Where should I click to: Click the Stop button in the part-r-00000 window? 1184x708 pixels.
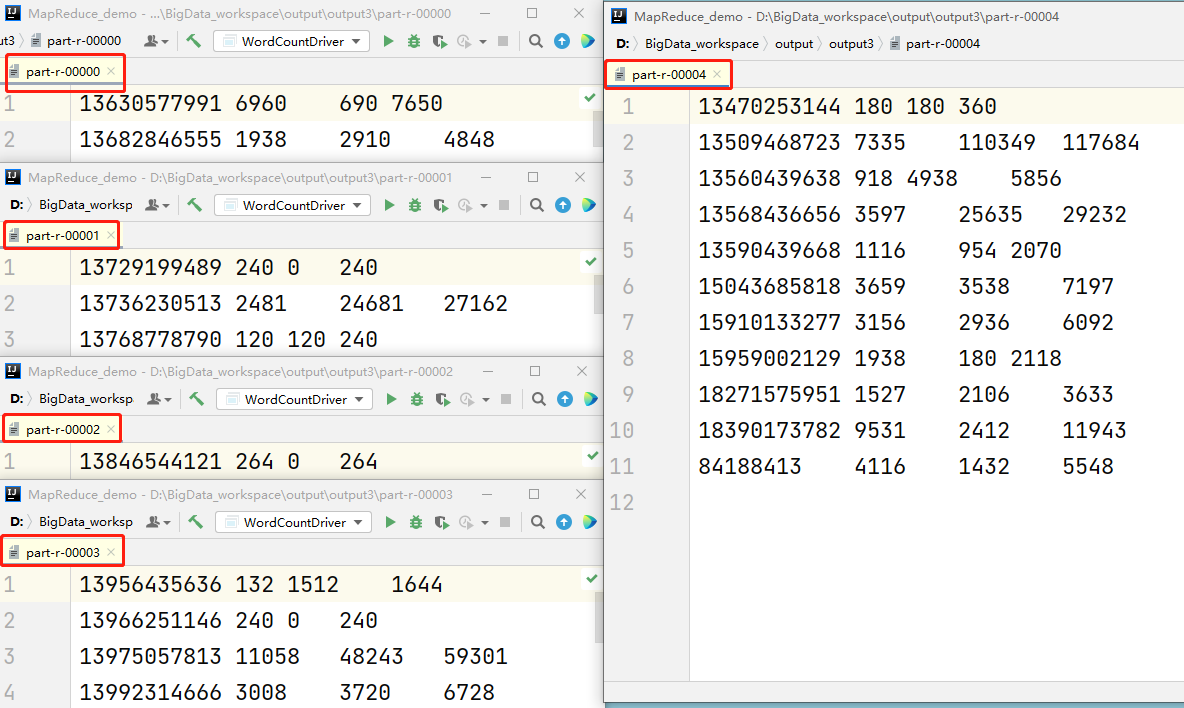(x=503, y=41)
